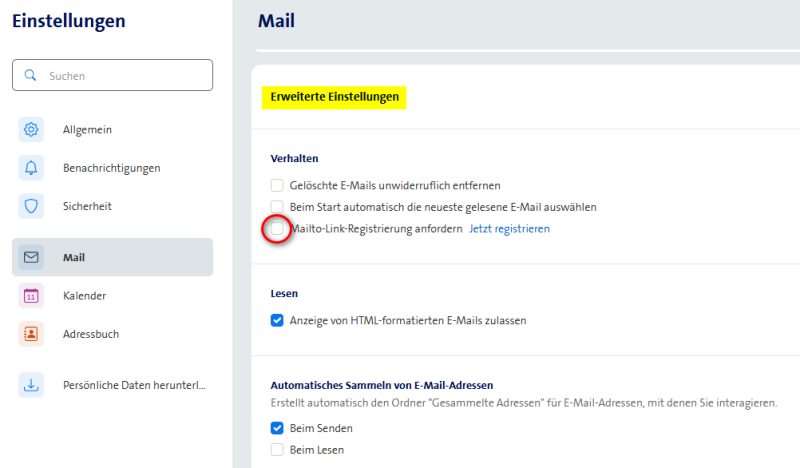The image size is (800, 468).
Task: Click the shield icon for Sicherheit
Action: pos(31,206)
